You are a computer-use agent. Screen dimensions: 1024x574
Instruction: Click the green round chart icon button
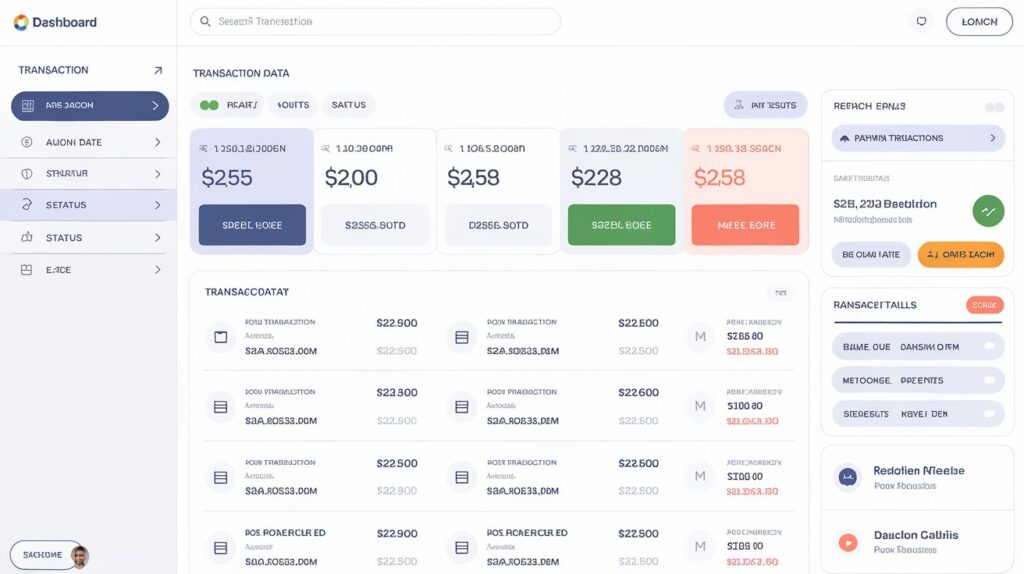[987, 211]
